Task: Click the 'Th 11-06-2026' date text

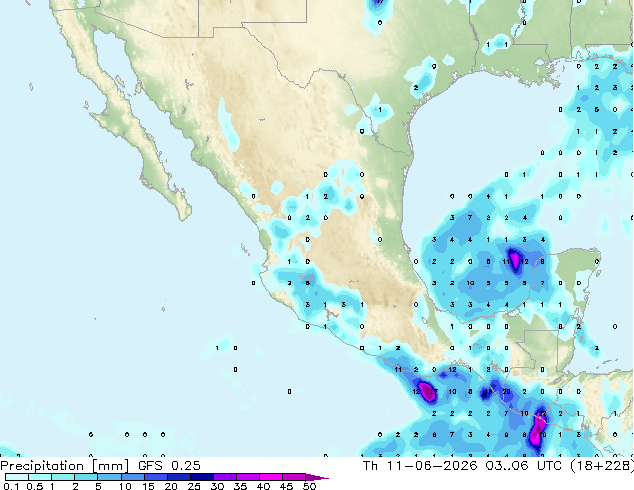Action: coord(420,466)
